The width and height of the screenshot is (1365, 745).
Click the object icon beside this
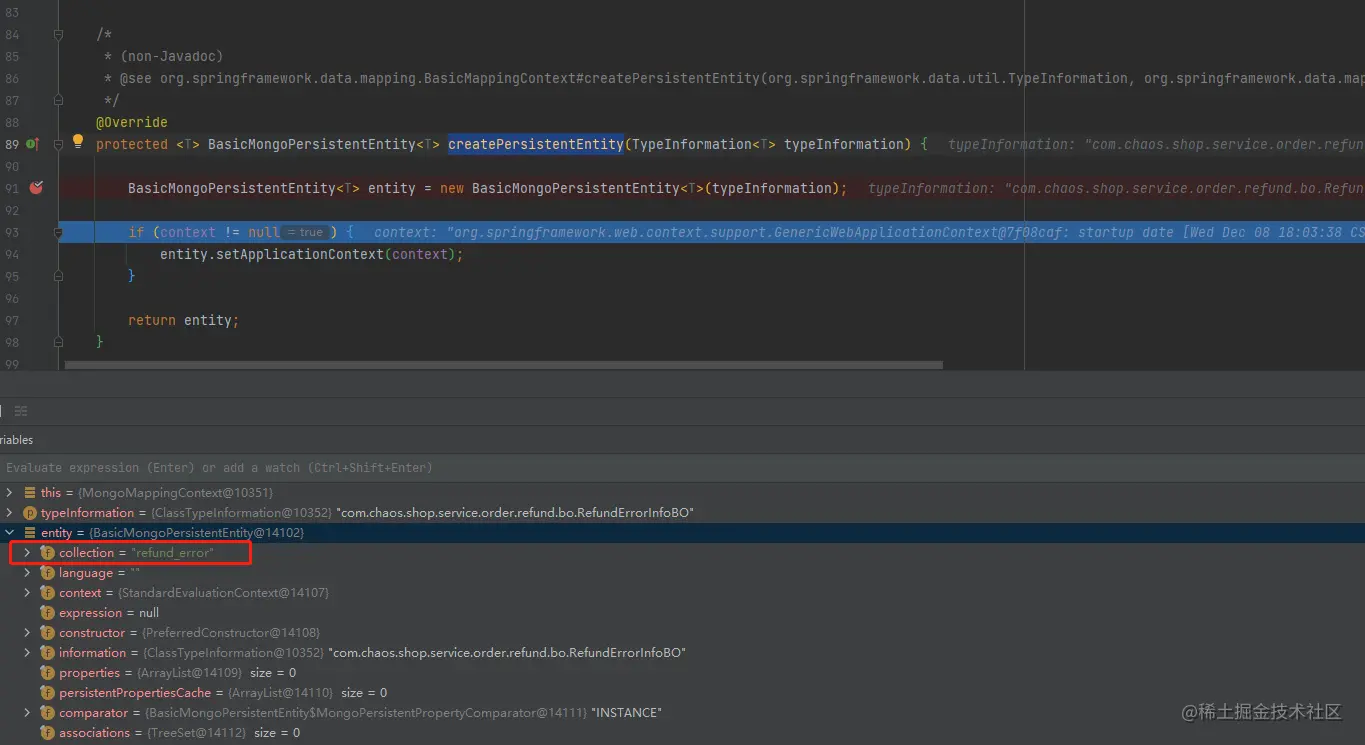click(29, 493)
